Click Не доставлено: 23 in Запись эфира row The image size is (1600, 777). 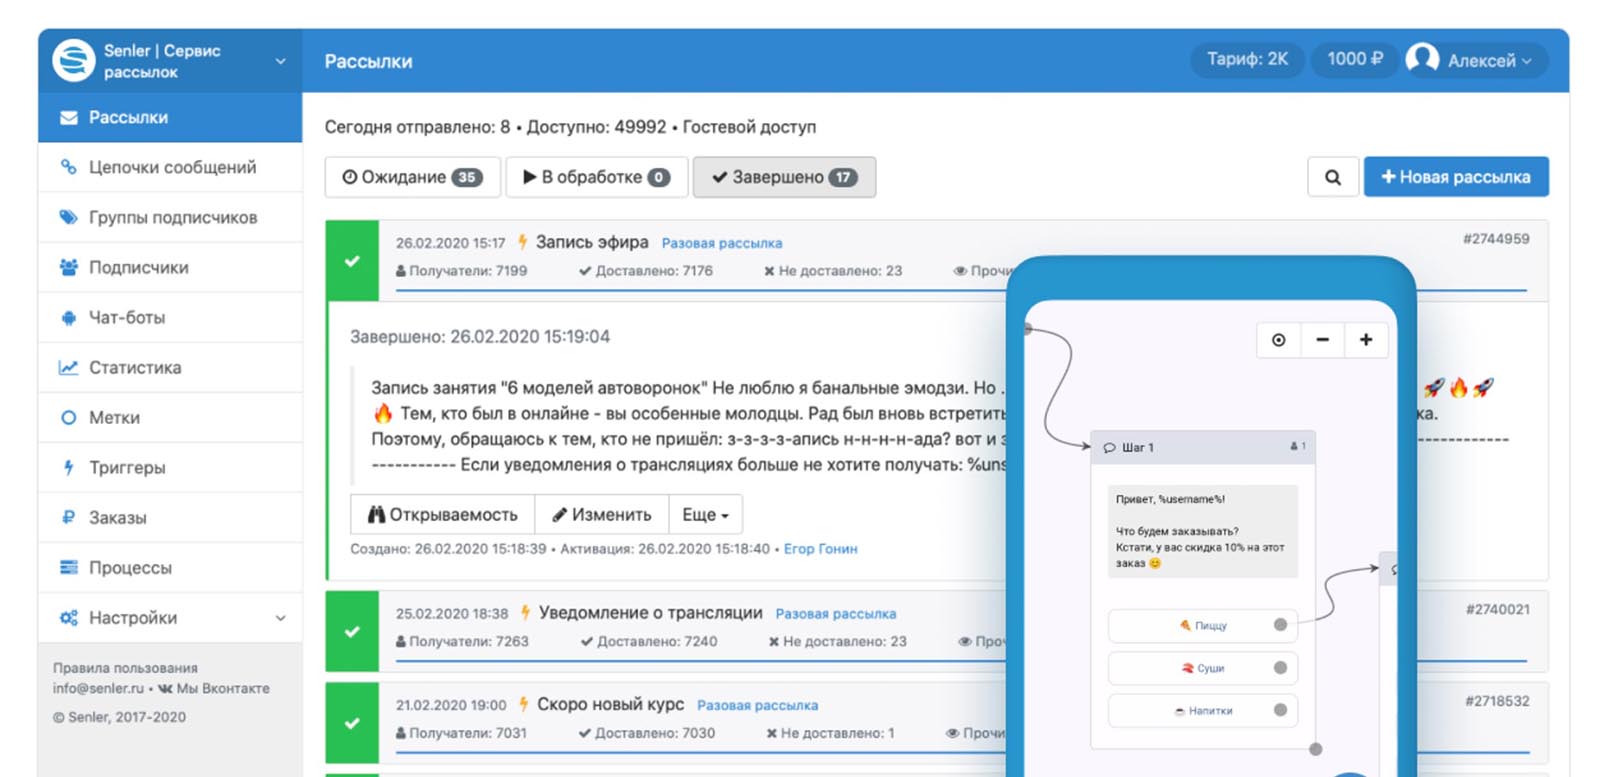[x=833, y=271]
